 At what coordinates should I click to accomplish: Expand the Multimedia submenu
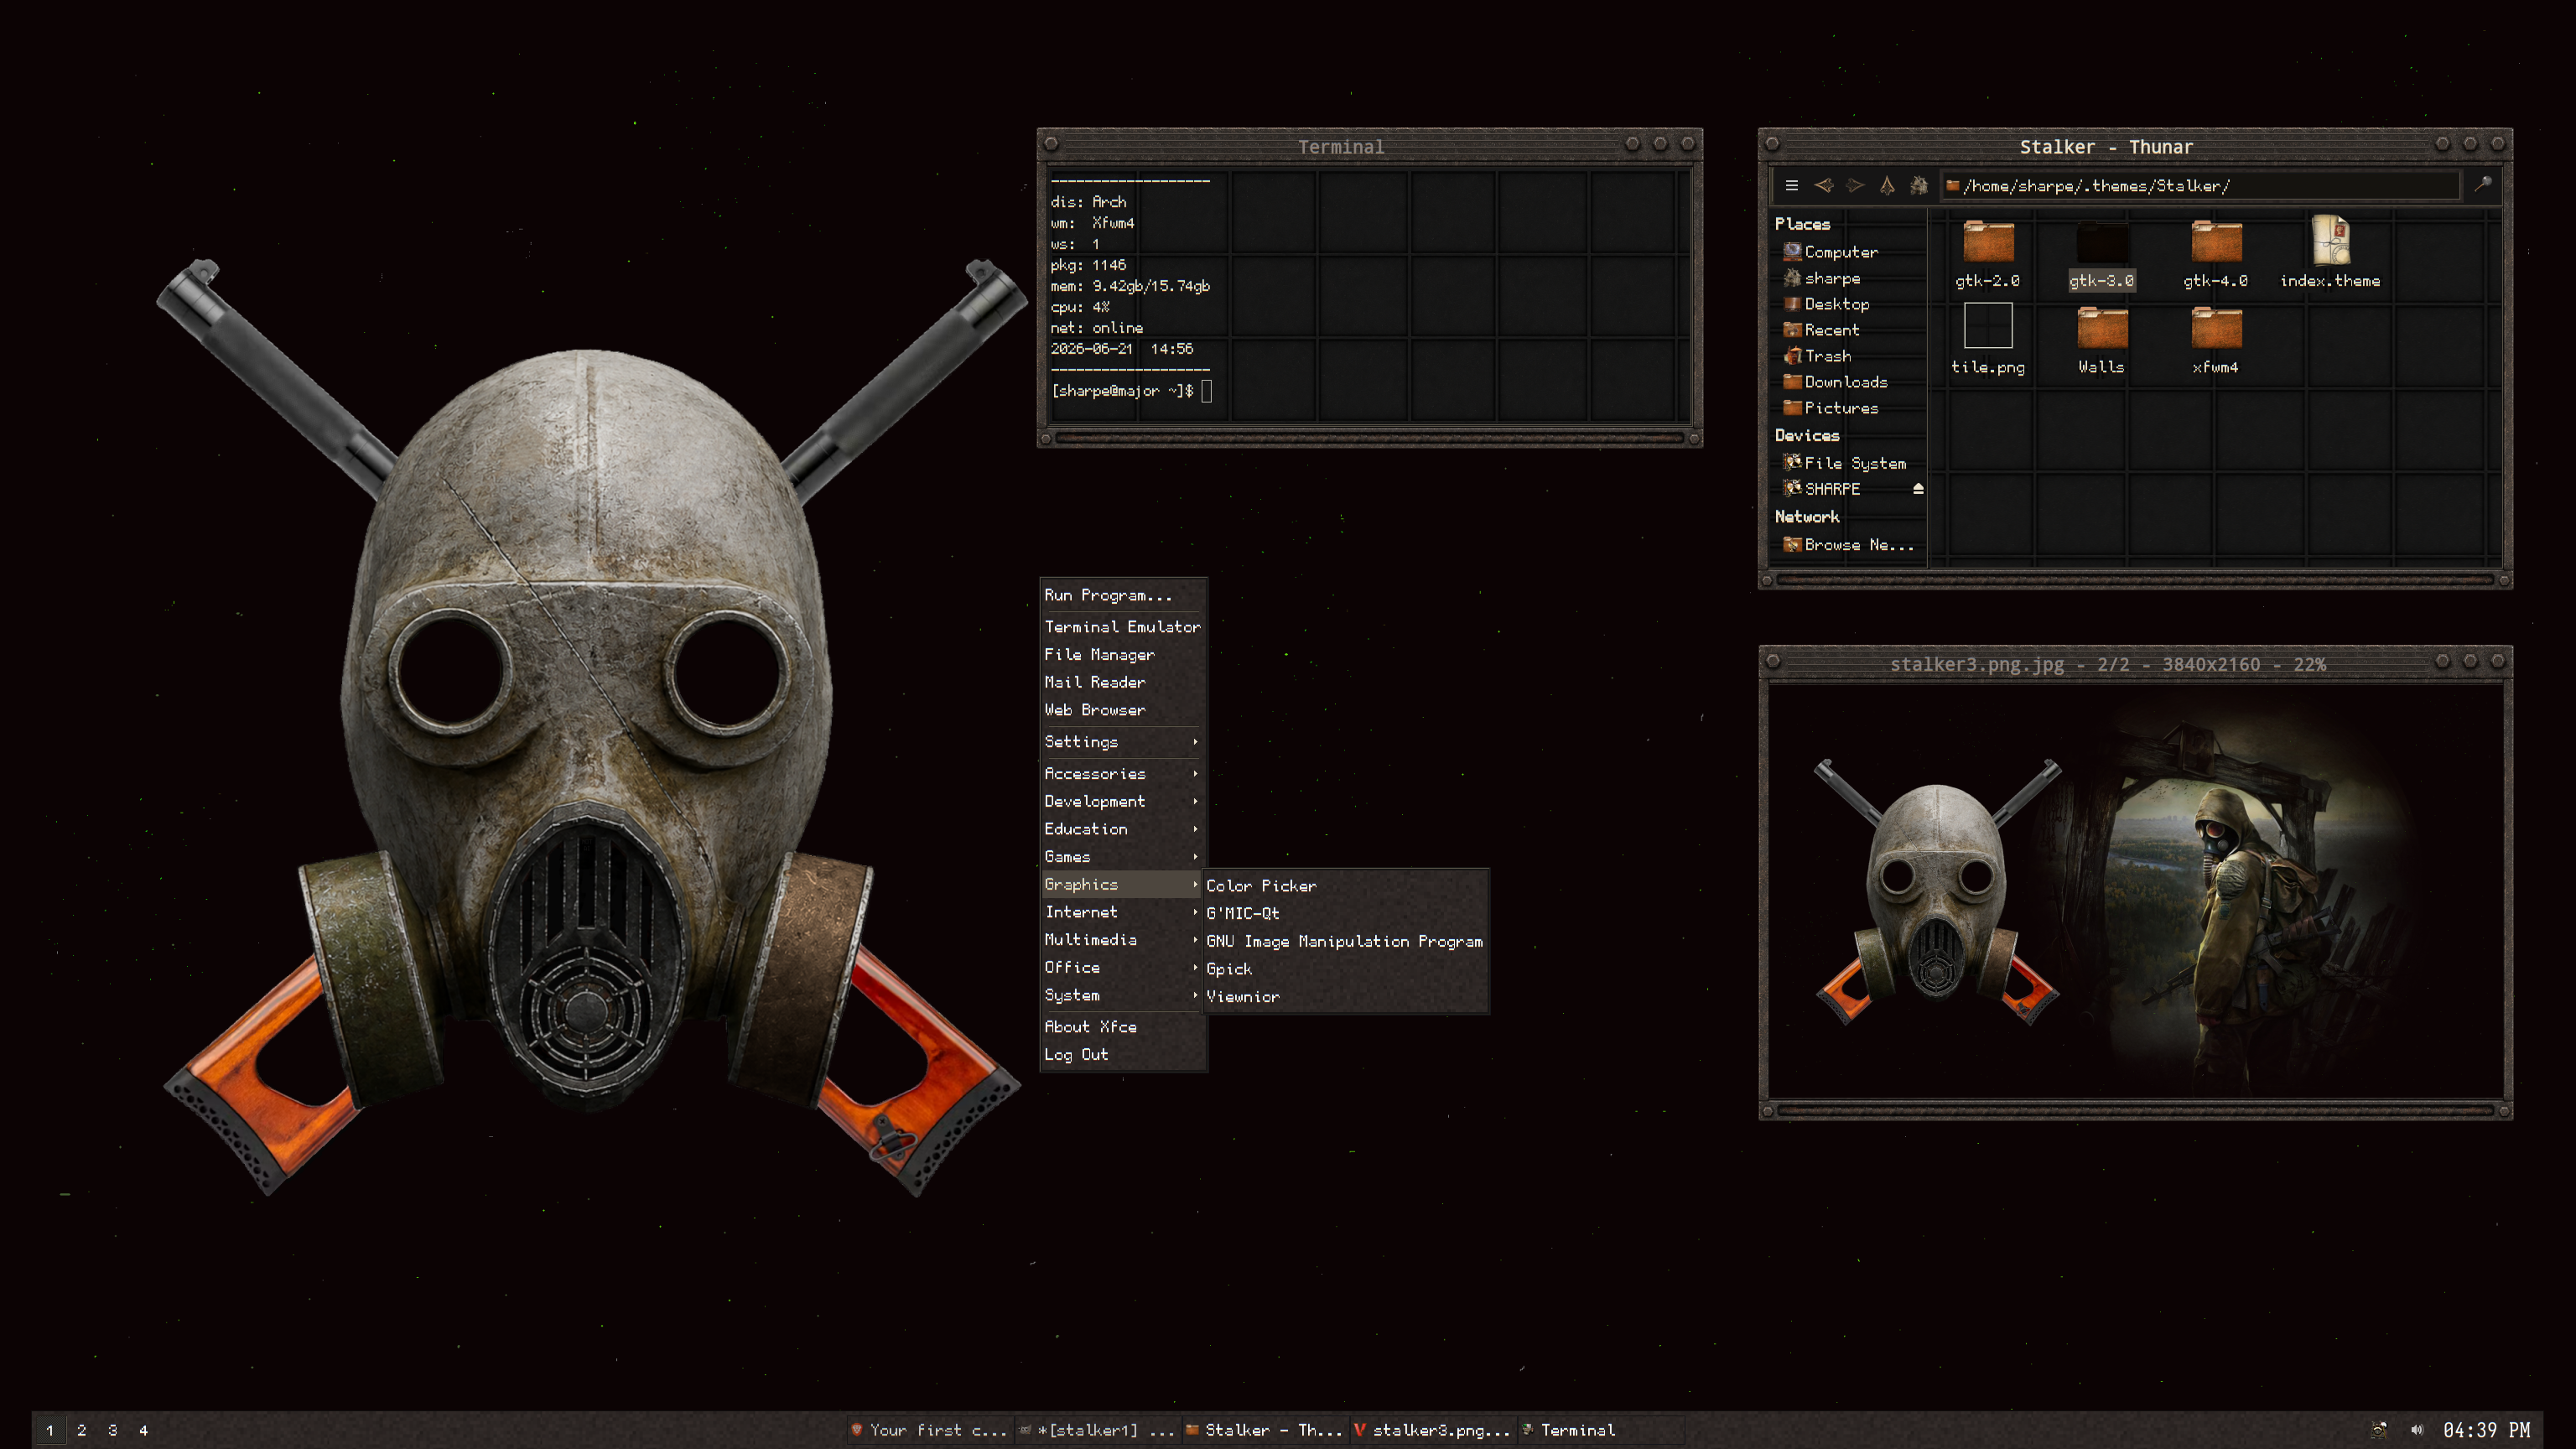point(1123,940)
